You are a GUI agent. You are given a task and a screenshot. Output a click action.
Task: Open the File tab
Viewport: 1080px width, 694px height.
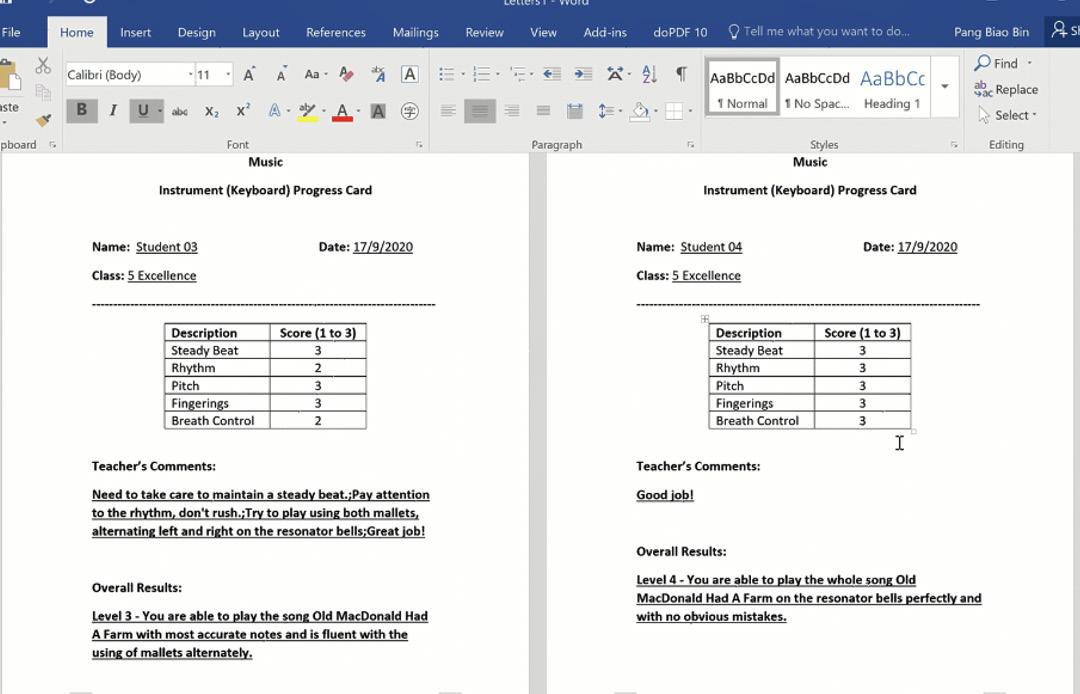click(x=11, y=32)
